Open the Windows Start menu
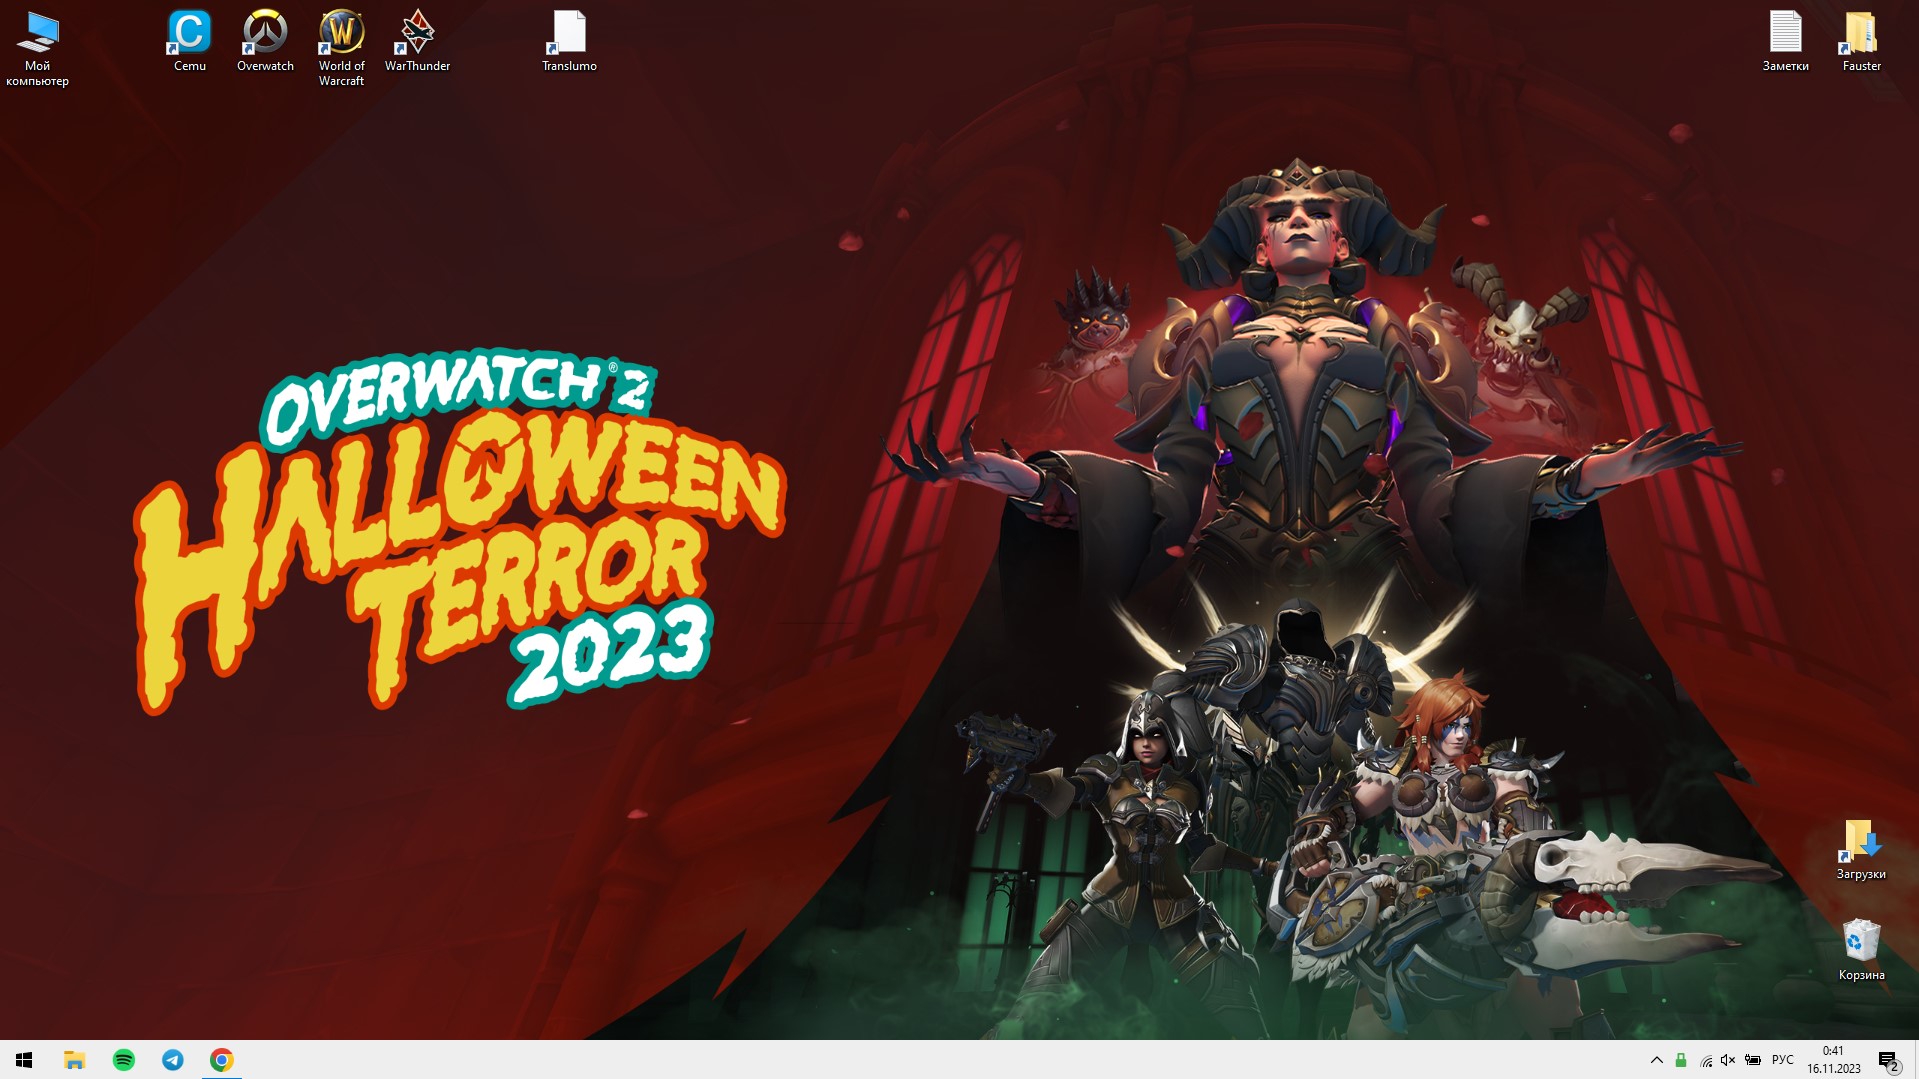This screenshot has height=1079, width=1919. pos(24,1060)
